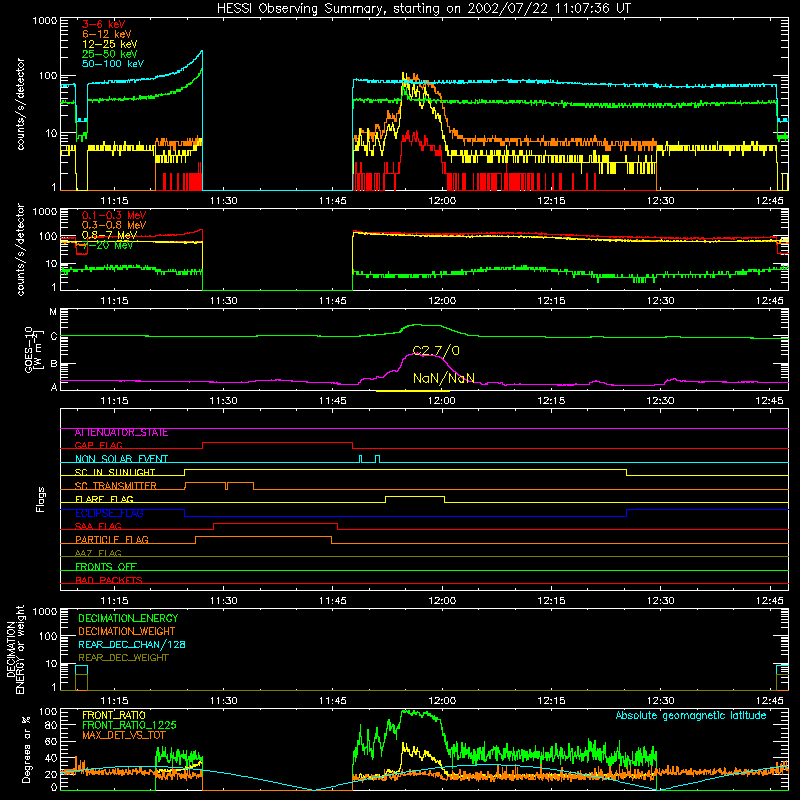
Task: Click the Absolute geomagnetic latitude label
Action: coord(691,716)
